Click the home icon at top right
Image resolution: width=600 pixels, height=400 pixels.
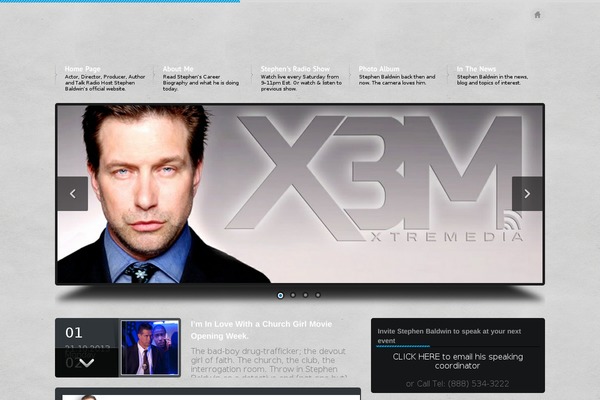[x=537, y=15]
